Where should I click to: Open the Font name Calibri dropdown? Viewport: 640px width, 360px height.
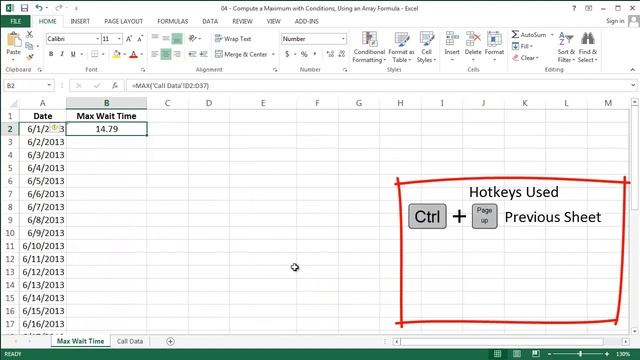(98, 39)
